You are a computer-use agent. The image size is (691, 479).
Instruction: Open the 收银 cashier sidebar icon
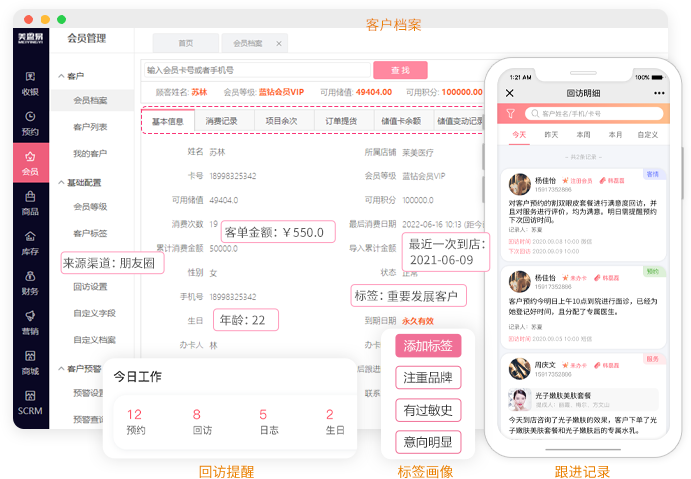coord(30,84)
